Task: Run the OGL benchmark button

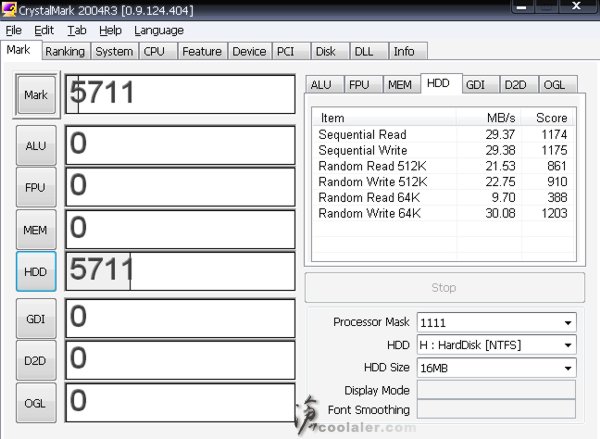Action: [36, 403]
